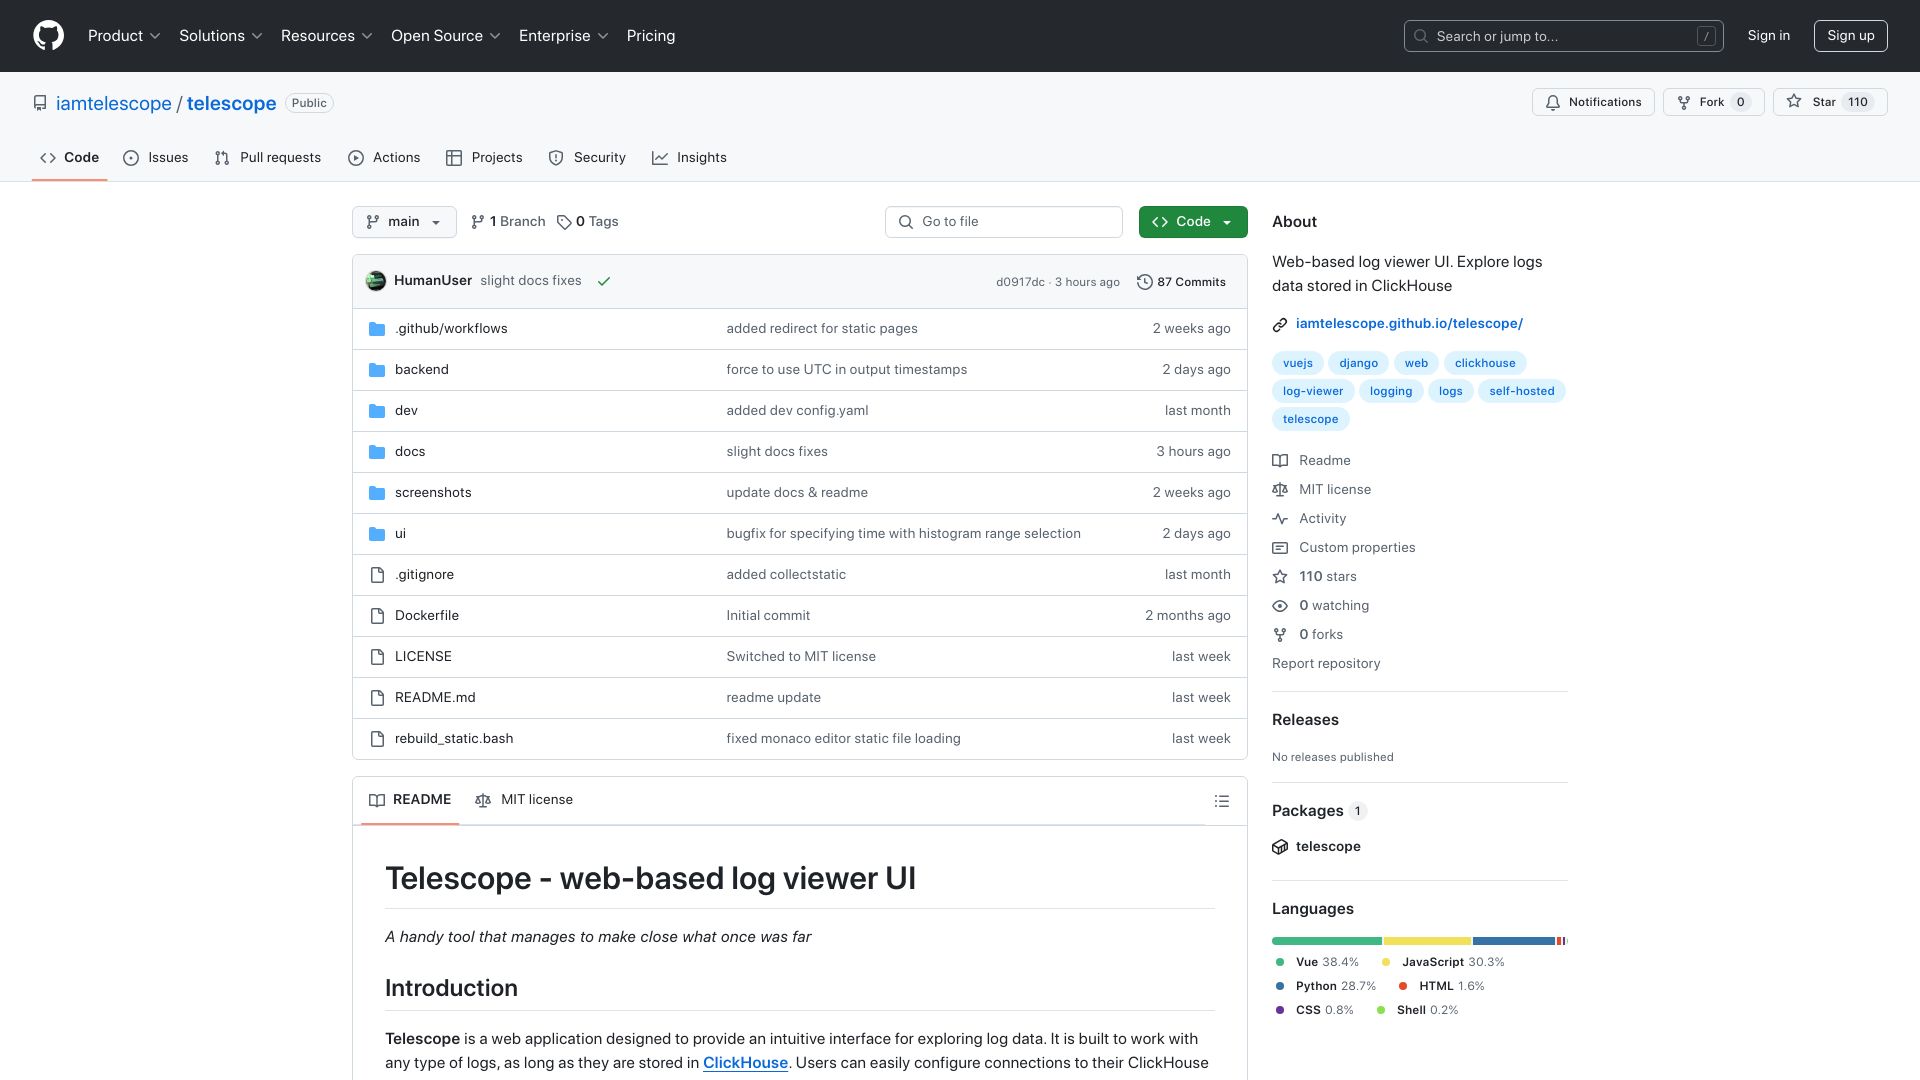Switch to the Insights tab
The image size is (1920, 1080).
point(689,158)
